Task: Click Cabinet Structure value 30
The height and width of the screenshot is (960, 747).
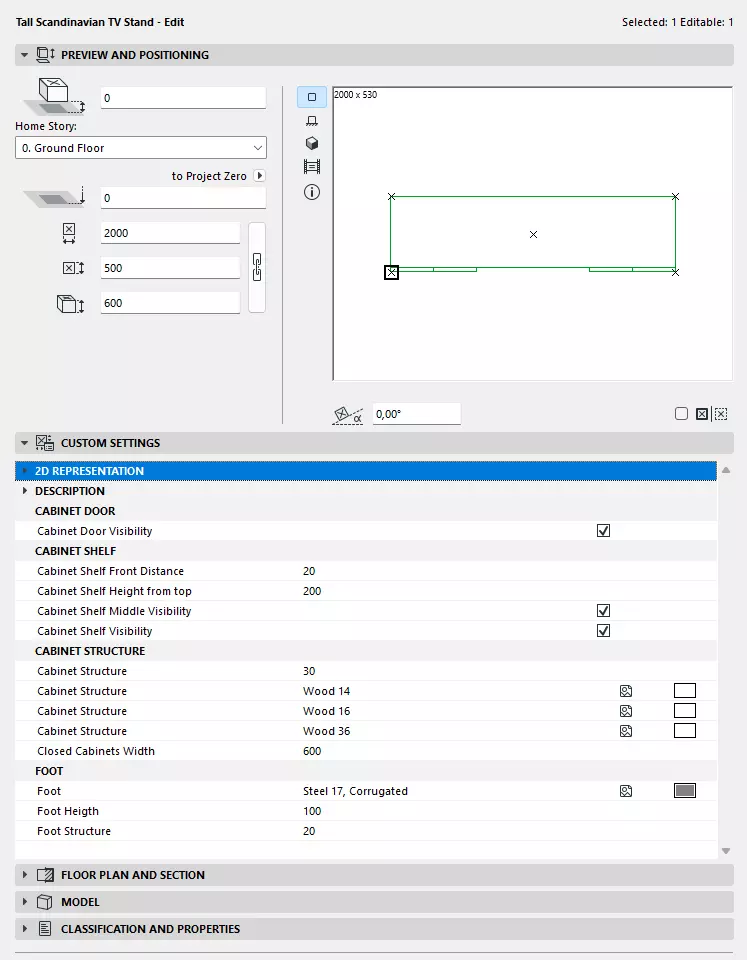Action: click(x=309, y=671)
